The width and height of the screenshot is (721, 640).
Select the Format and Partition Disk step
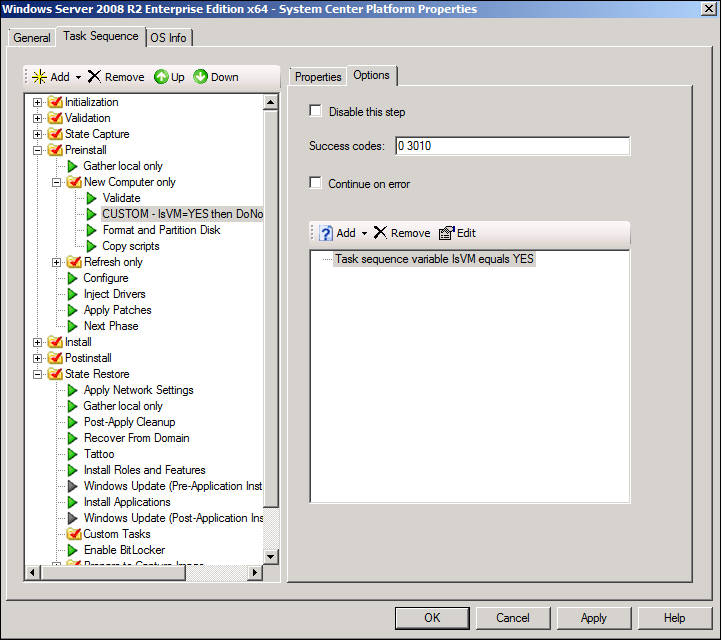(x=161, y=230)
